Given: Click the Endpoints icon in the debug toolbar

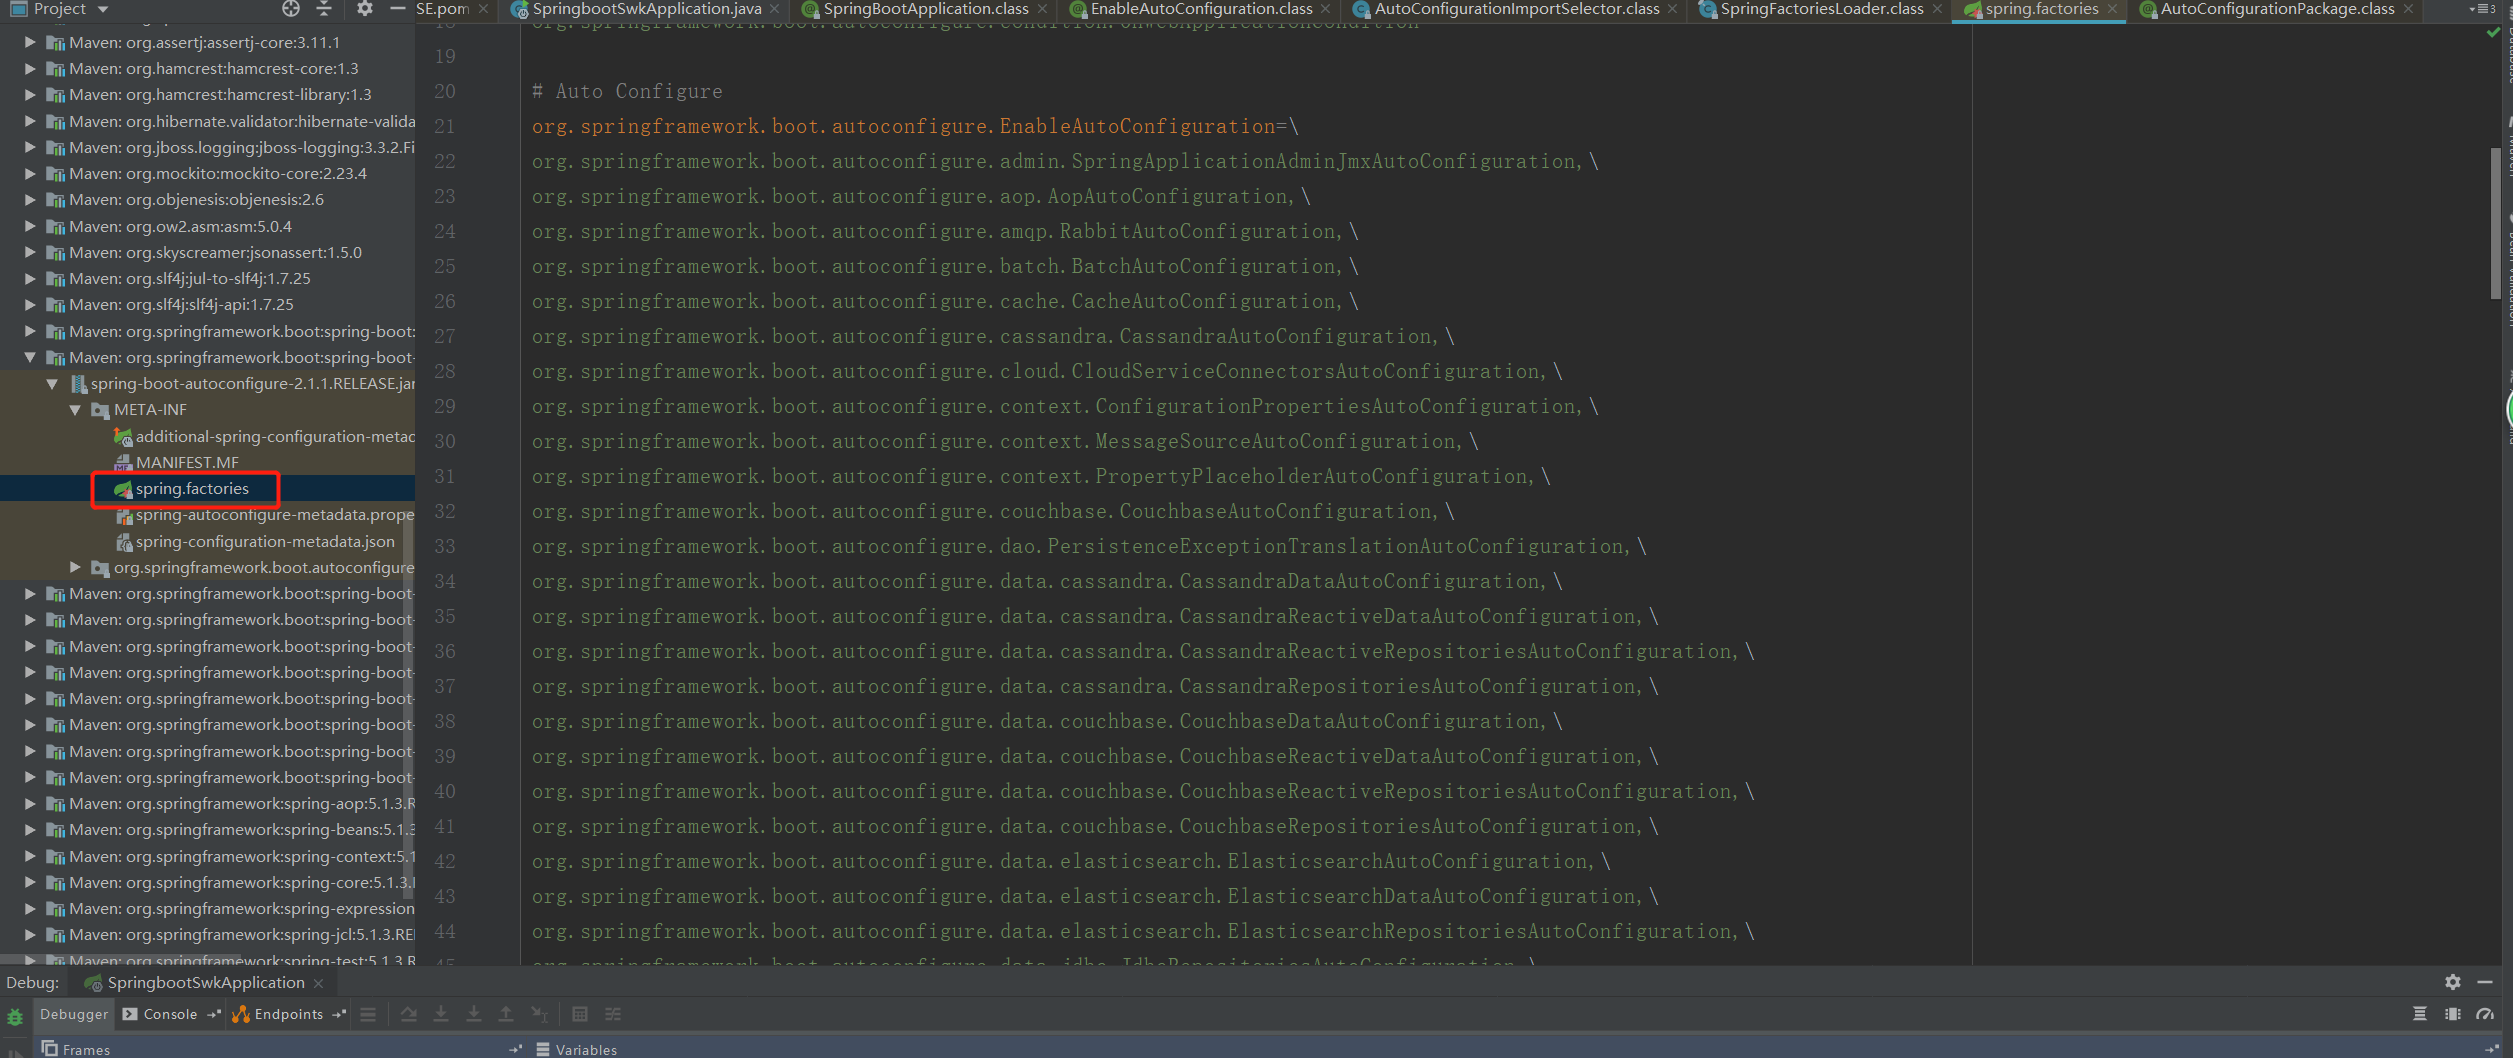Looking at the screenshot, I should click(239, 1014).
